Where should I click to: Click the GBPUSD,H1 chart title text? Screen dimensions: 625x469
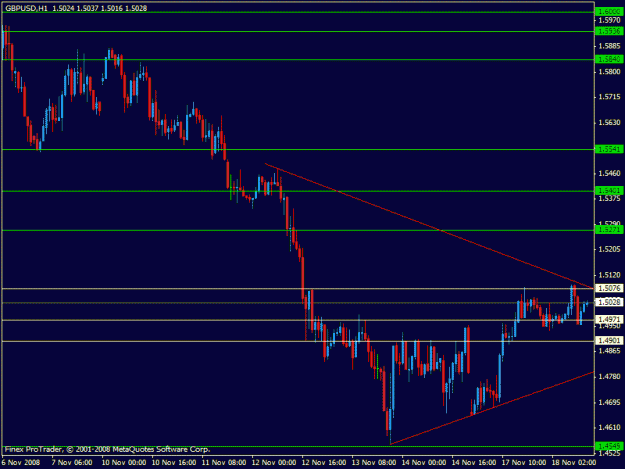(26, 8)
